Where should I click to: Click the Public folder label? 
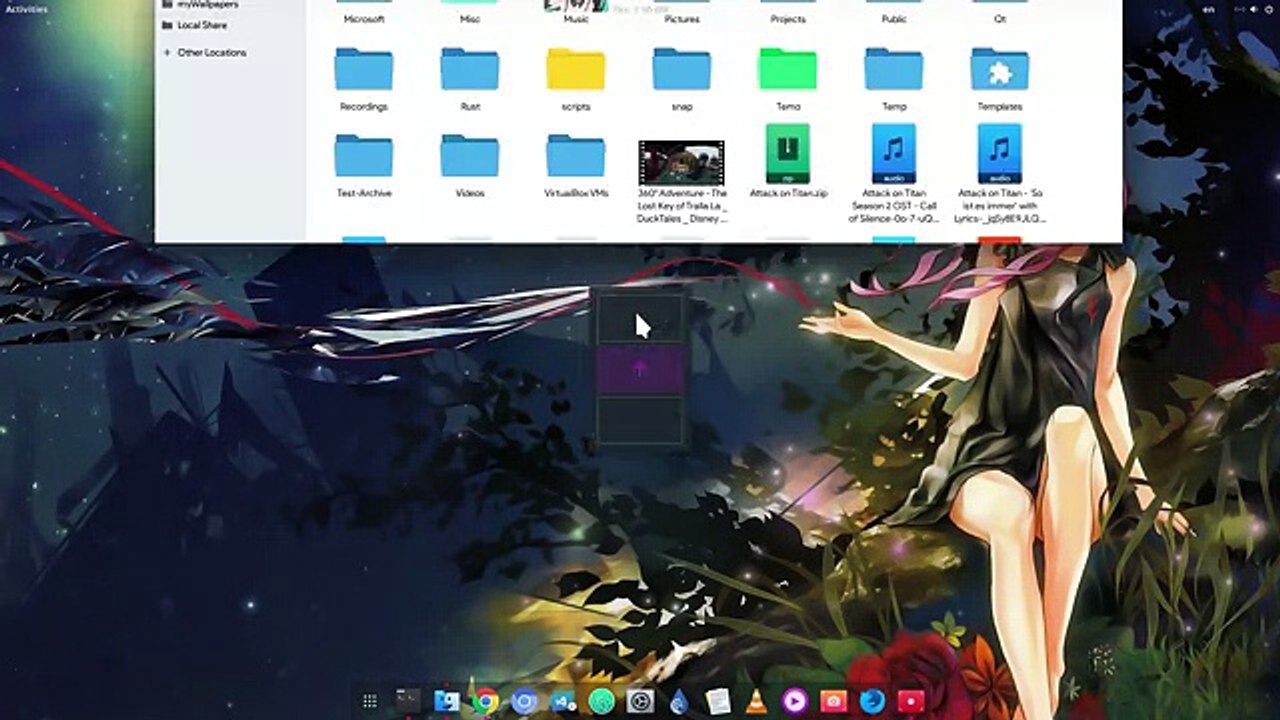coord(894,19)
